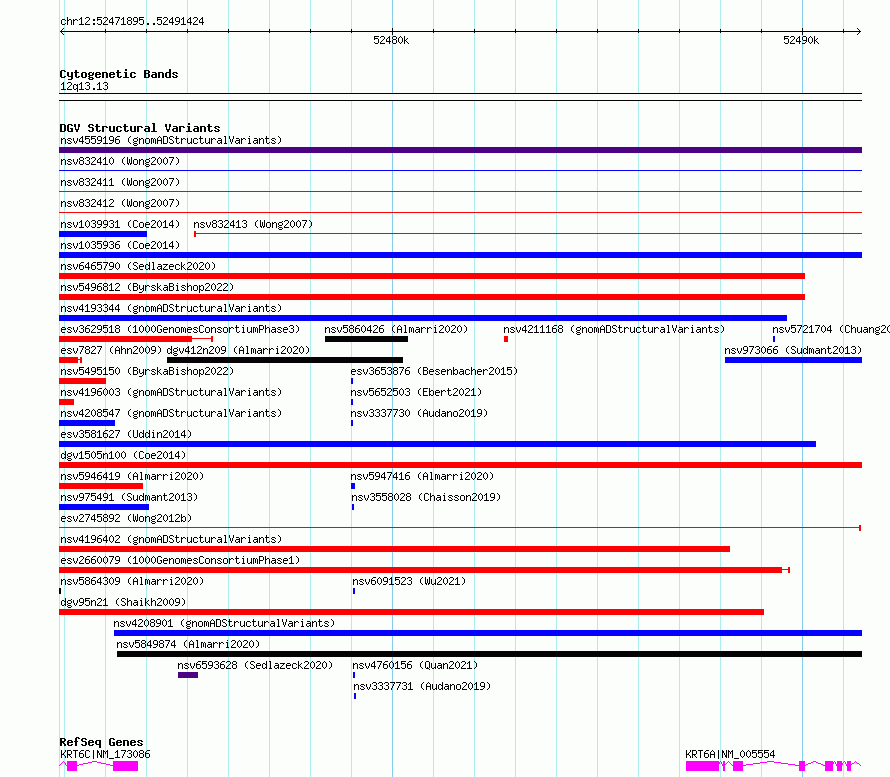
Task: Click the KRT6C|NM_173086 gene label
Action: click(106, 754)
